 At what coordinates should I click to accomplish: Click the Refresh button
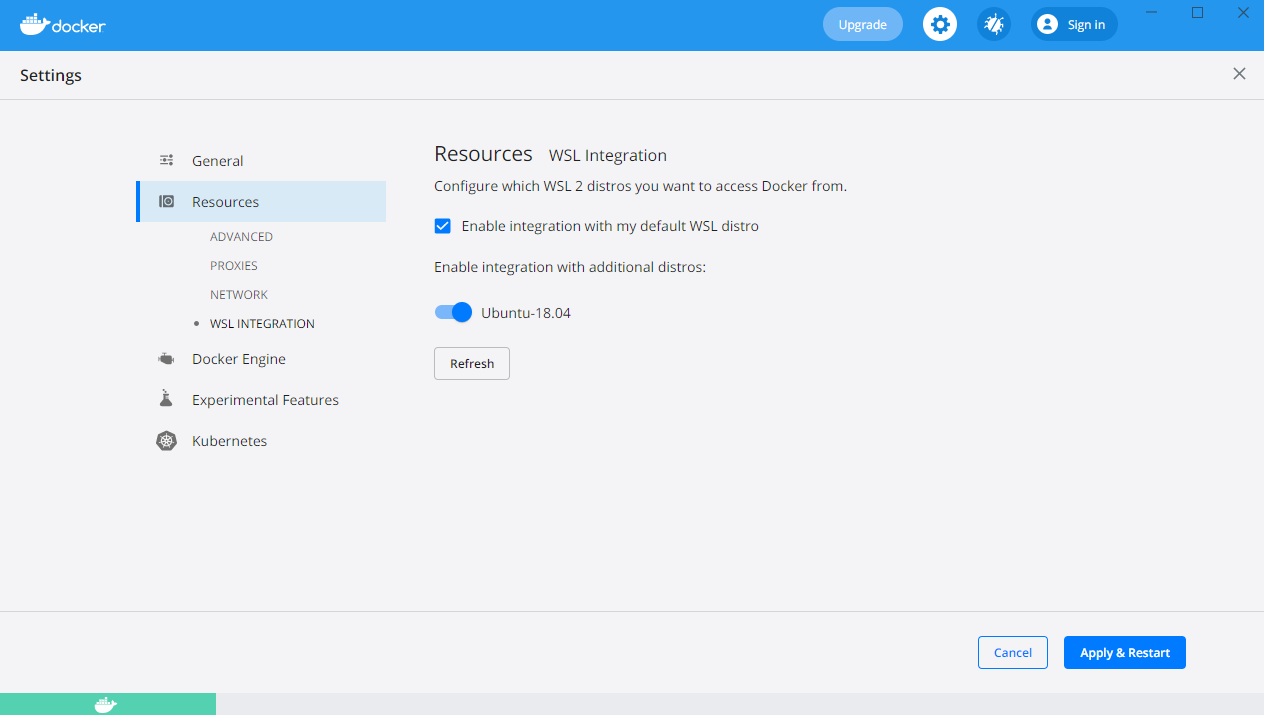pos(472,364)
